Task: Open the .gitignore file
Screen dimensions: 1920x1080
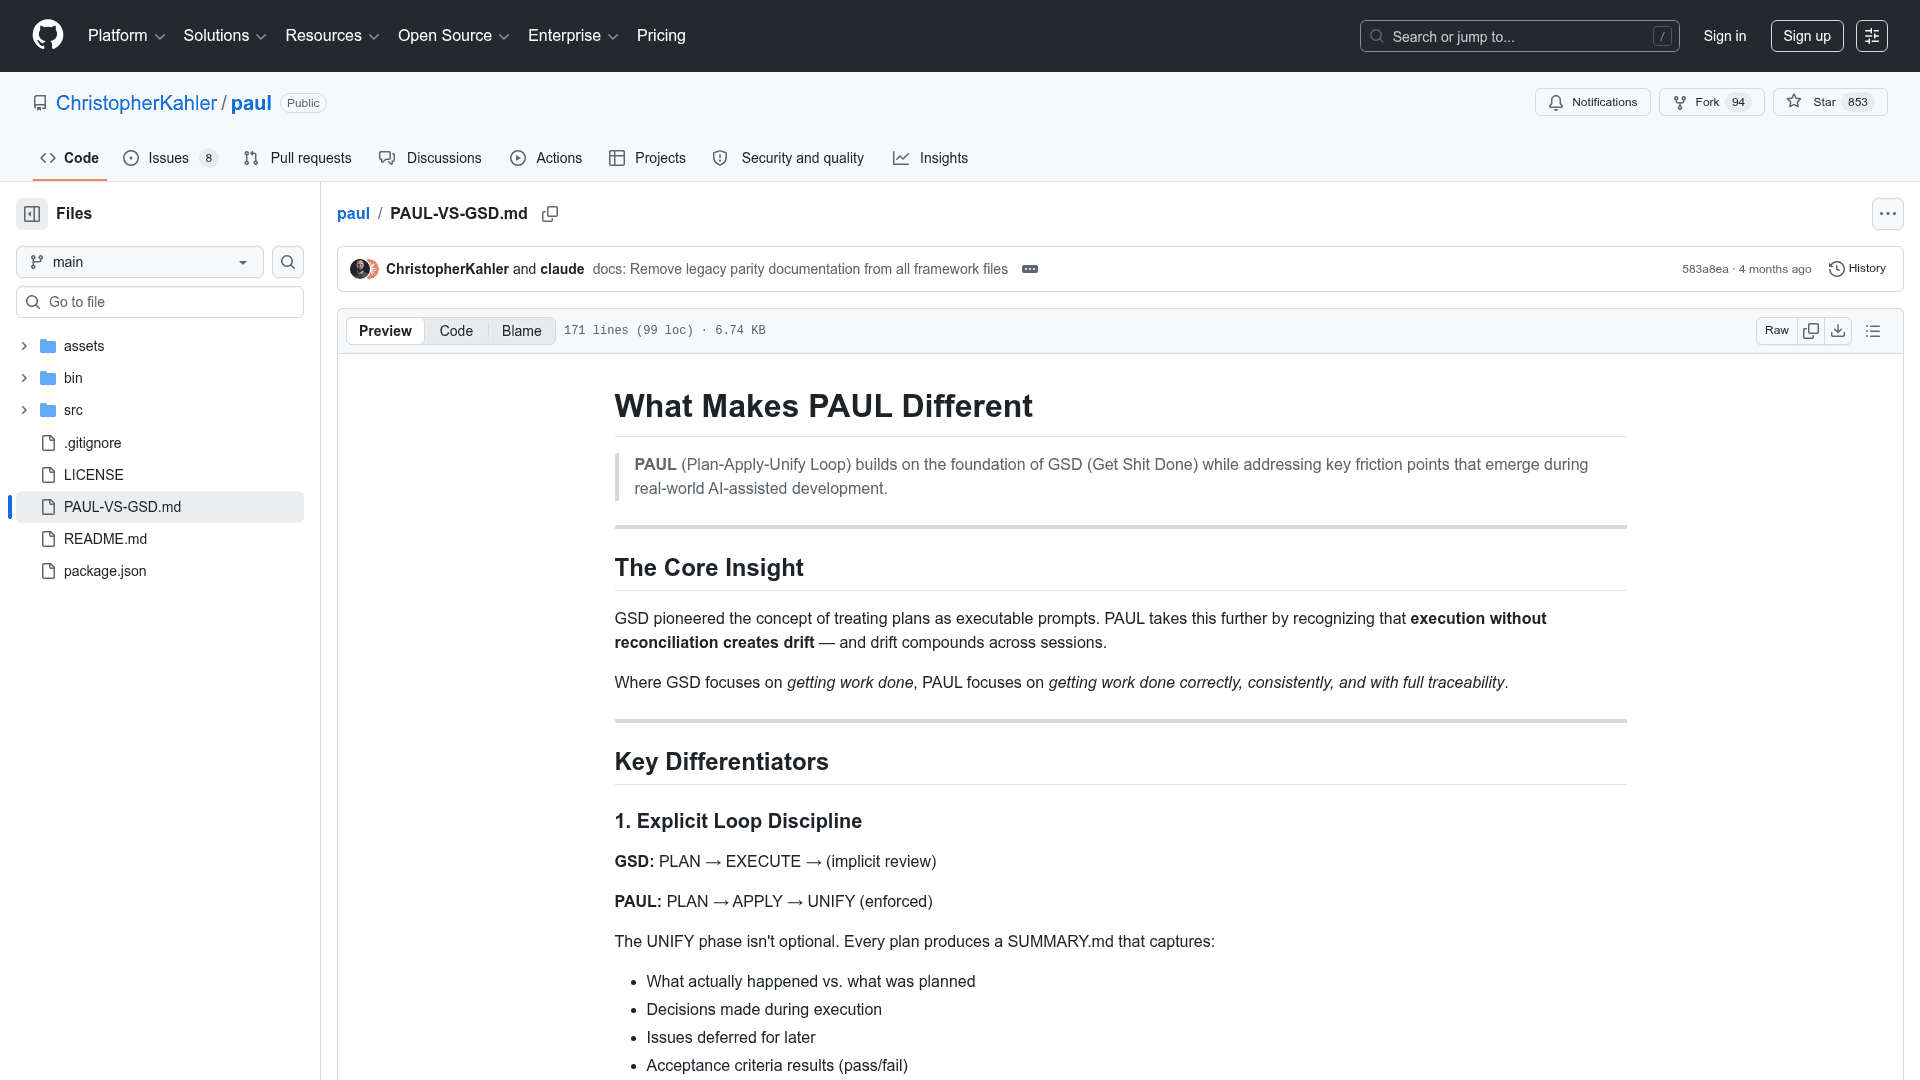Action: coord(160,443)
